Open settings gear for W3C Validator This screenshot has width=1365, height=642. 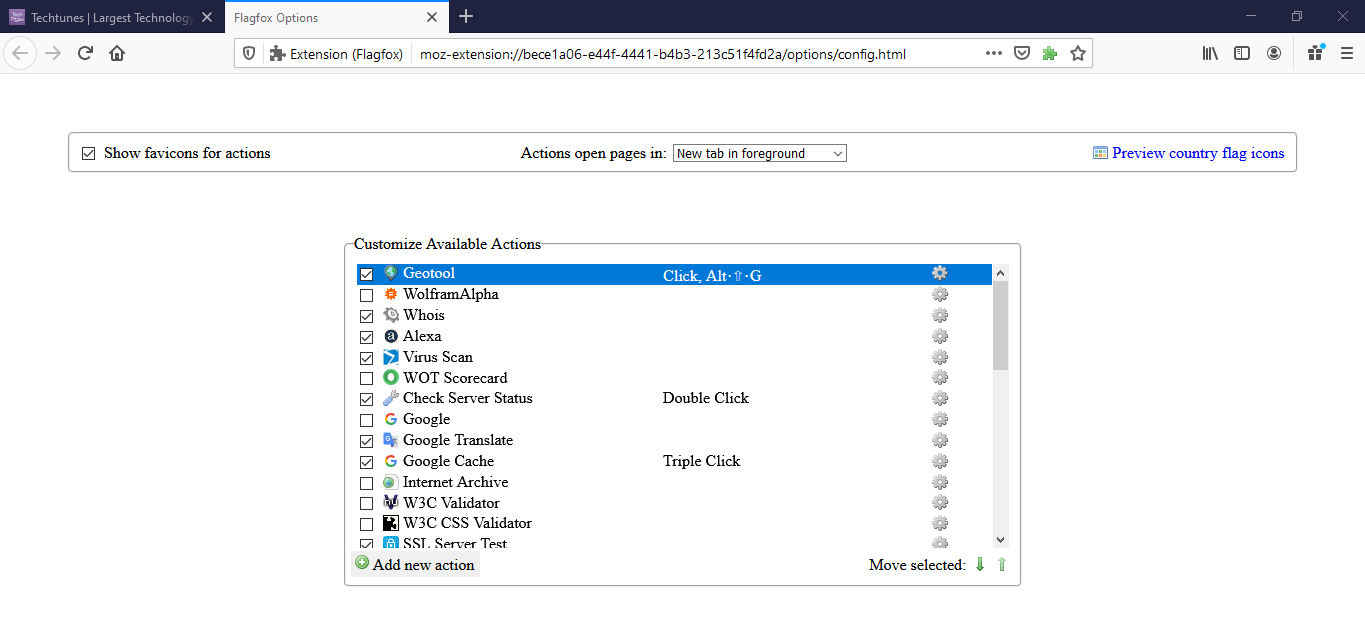click(939, 502)
